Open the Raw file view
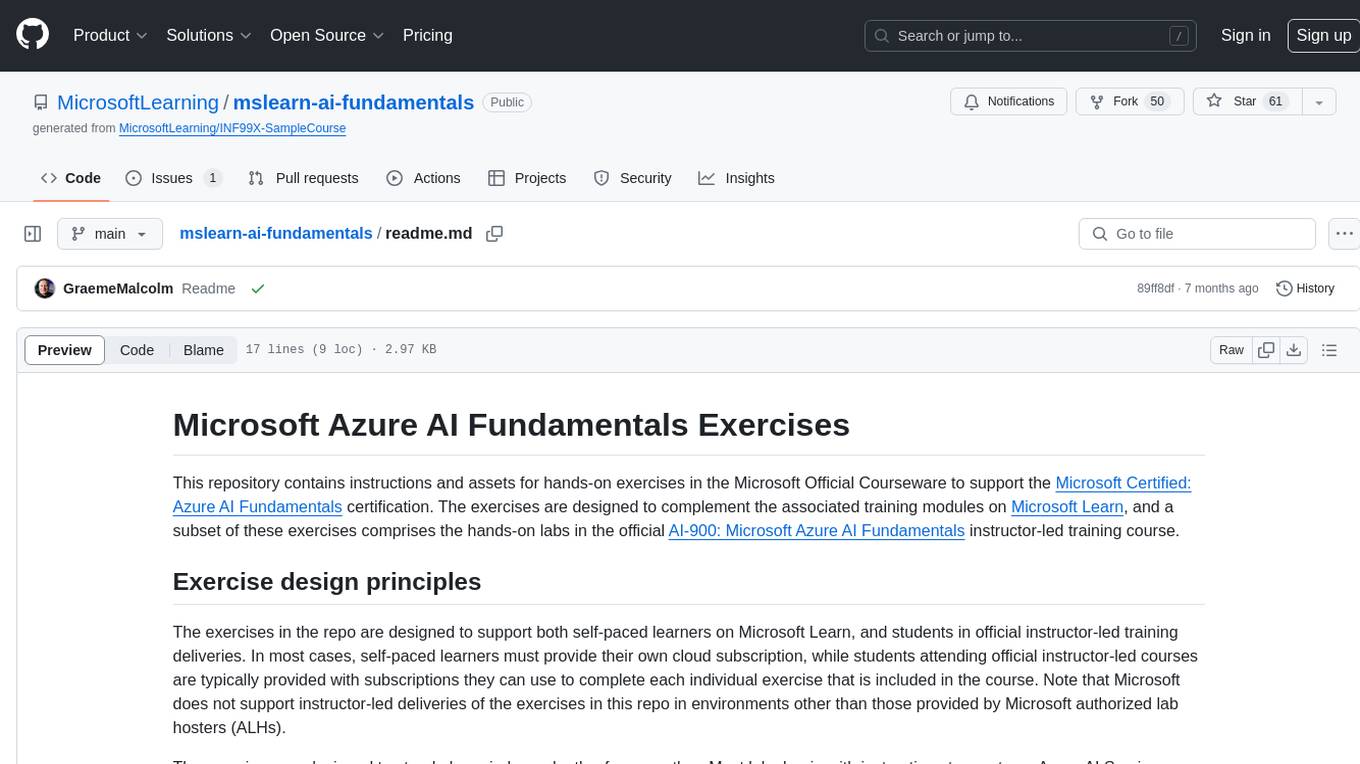1360x764 pixels. [1231, 350]
